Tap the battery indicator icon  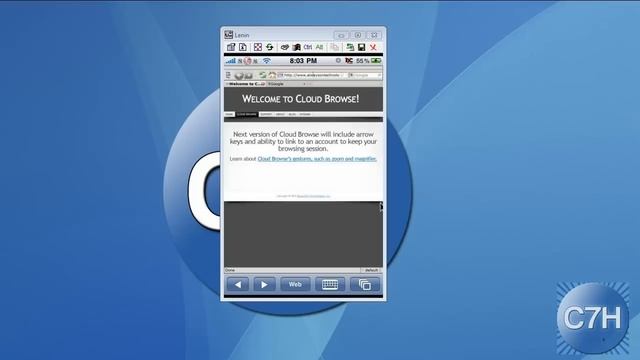[376, 61]
